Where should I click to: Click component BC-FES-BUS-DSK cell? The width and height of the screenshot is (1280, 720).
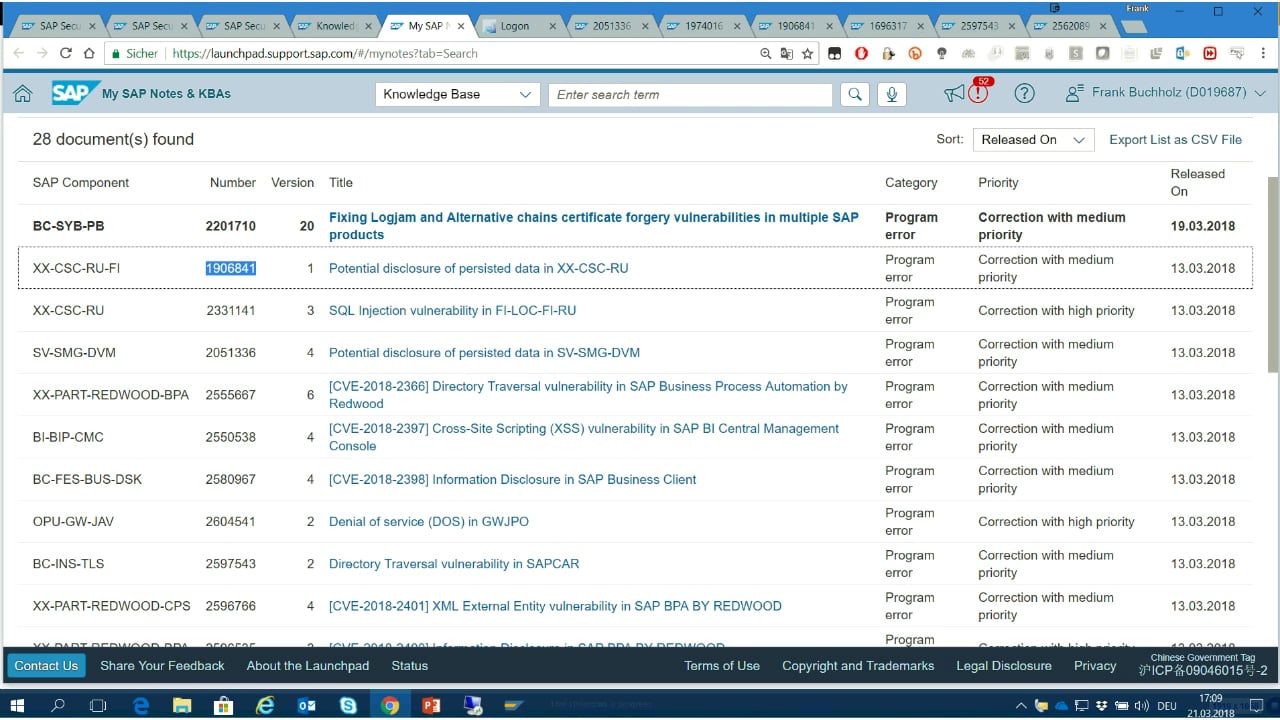point(87,480)
